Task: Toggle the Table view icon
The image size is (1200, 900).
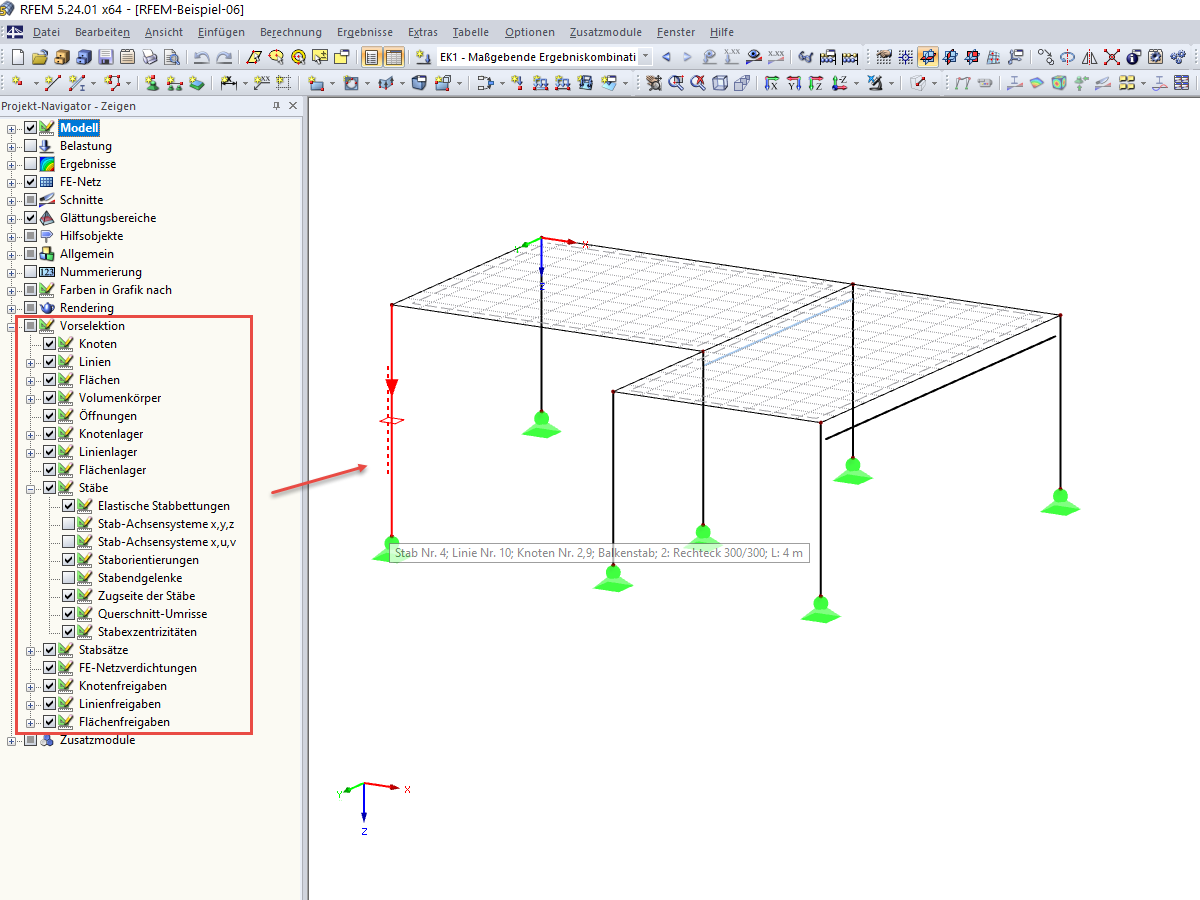Action: point(394,57)
